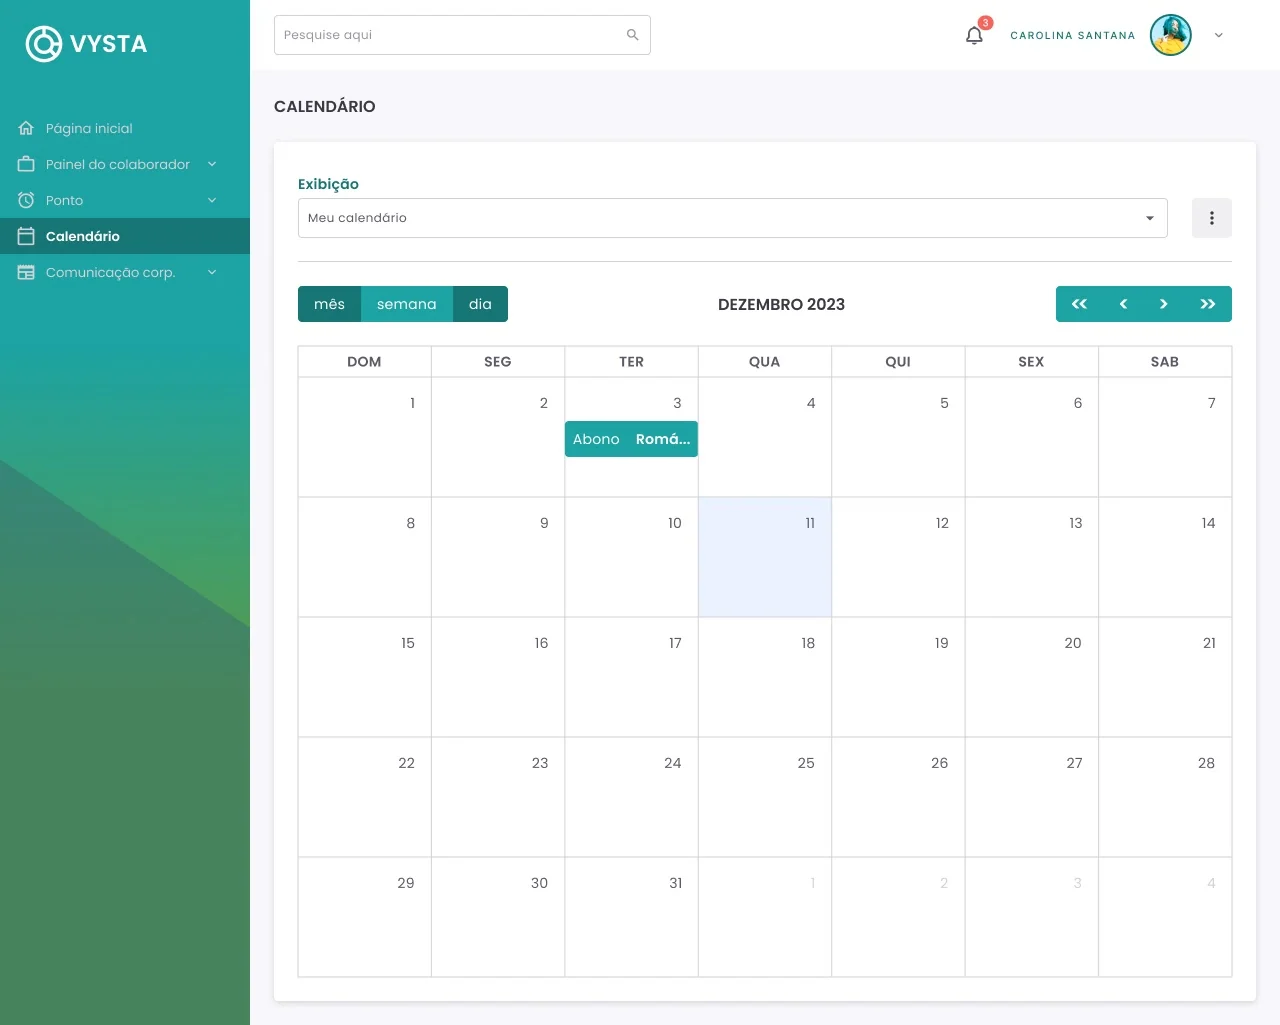This screenshot has height=1025, width=1280.
Task: Go to the previous month arrow
Action: (1123, 304)
